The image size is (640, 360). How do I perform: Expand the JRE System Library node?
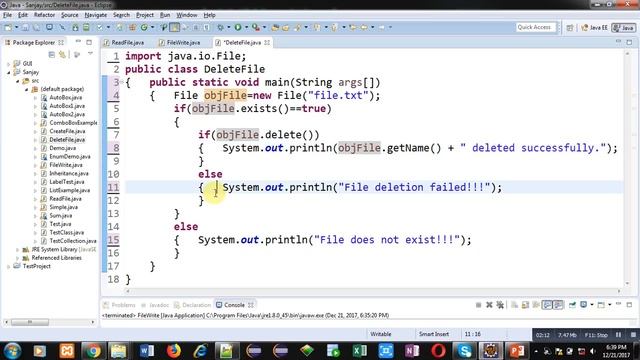(x=18, y=249)
